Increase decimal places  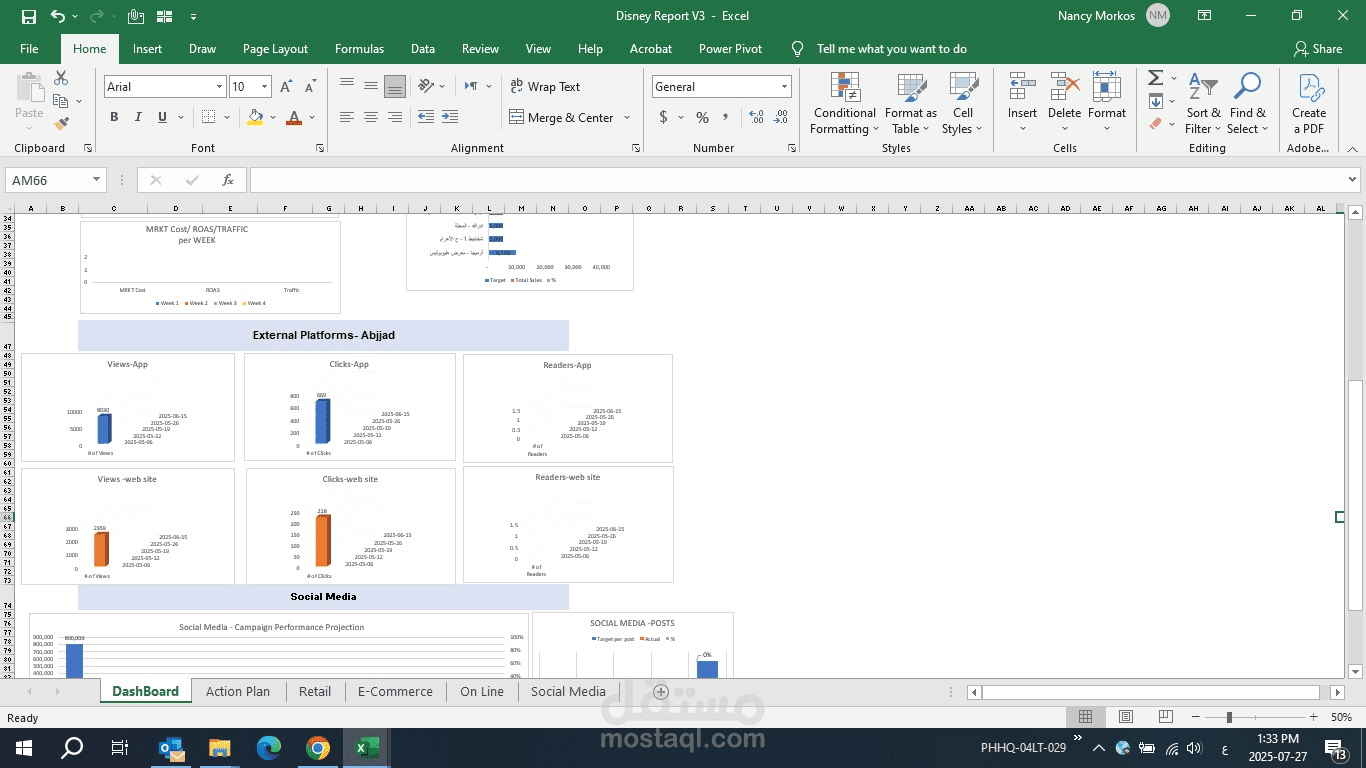756,118
